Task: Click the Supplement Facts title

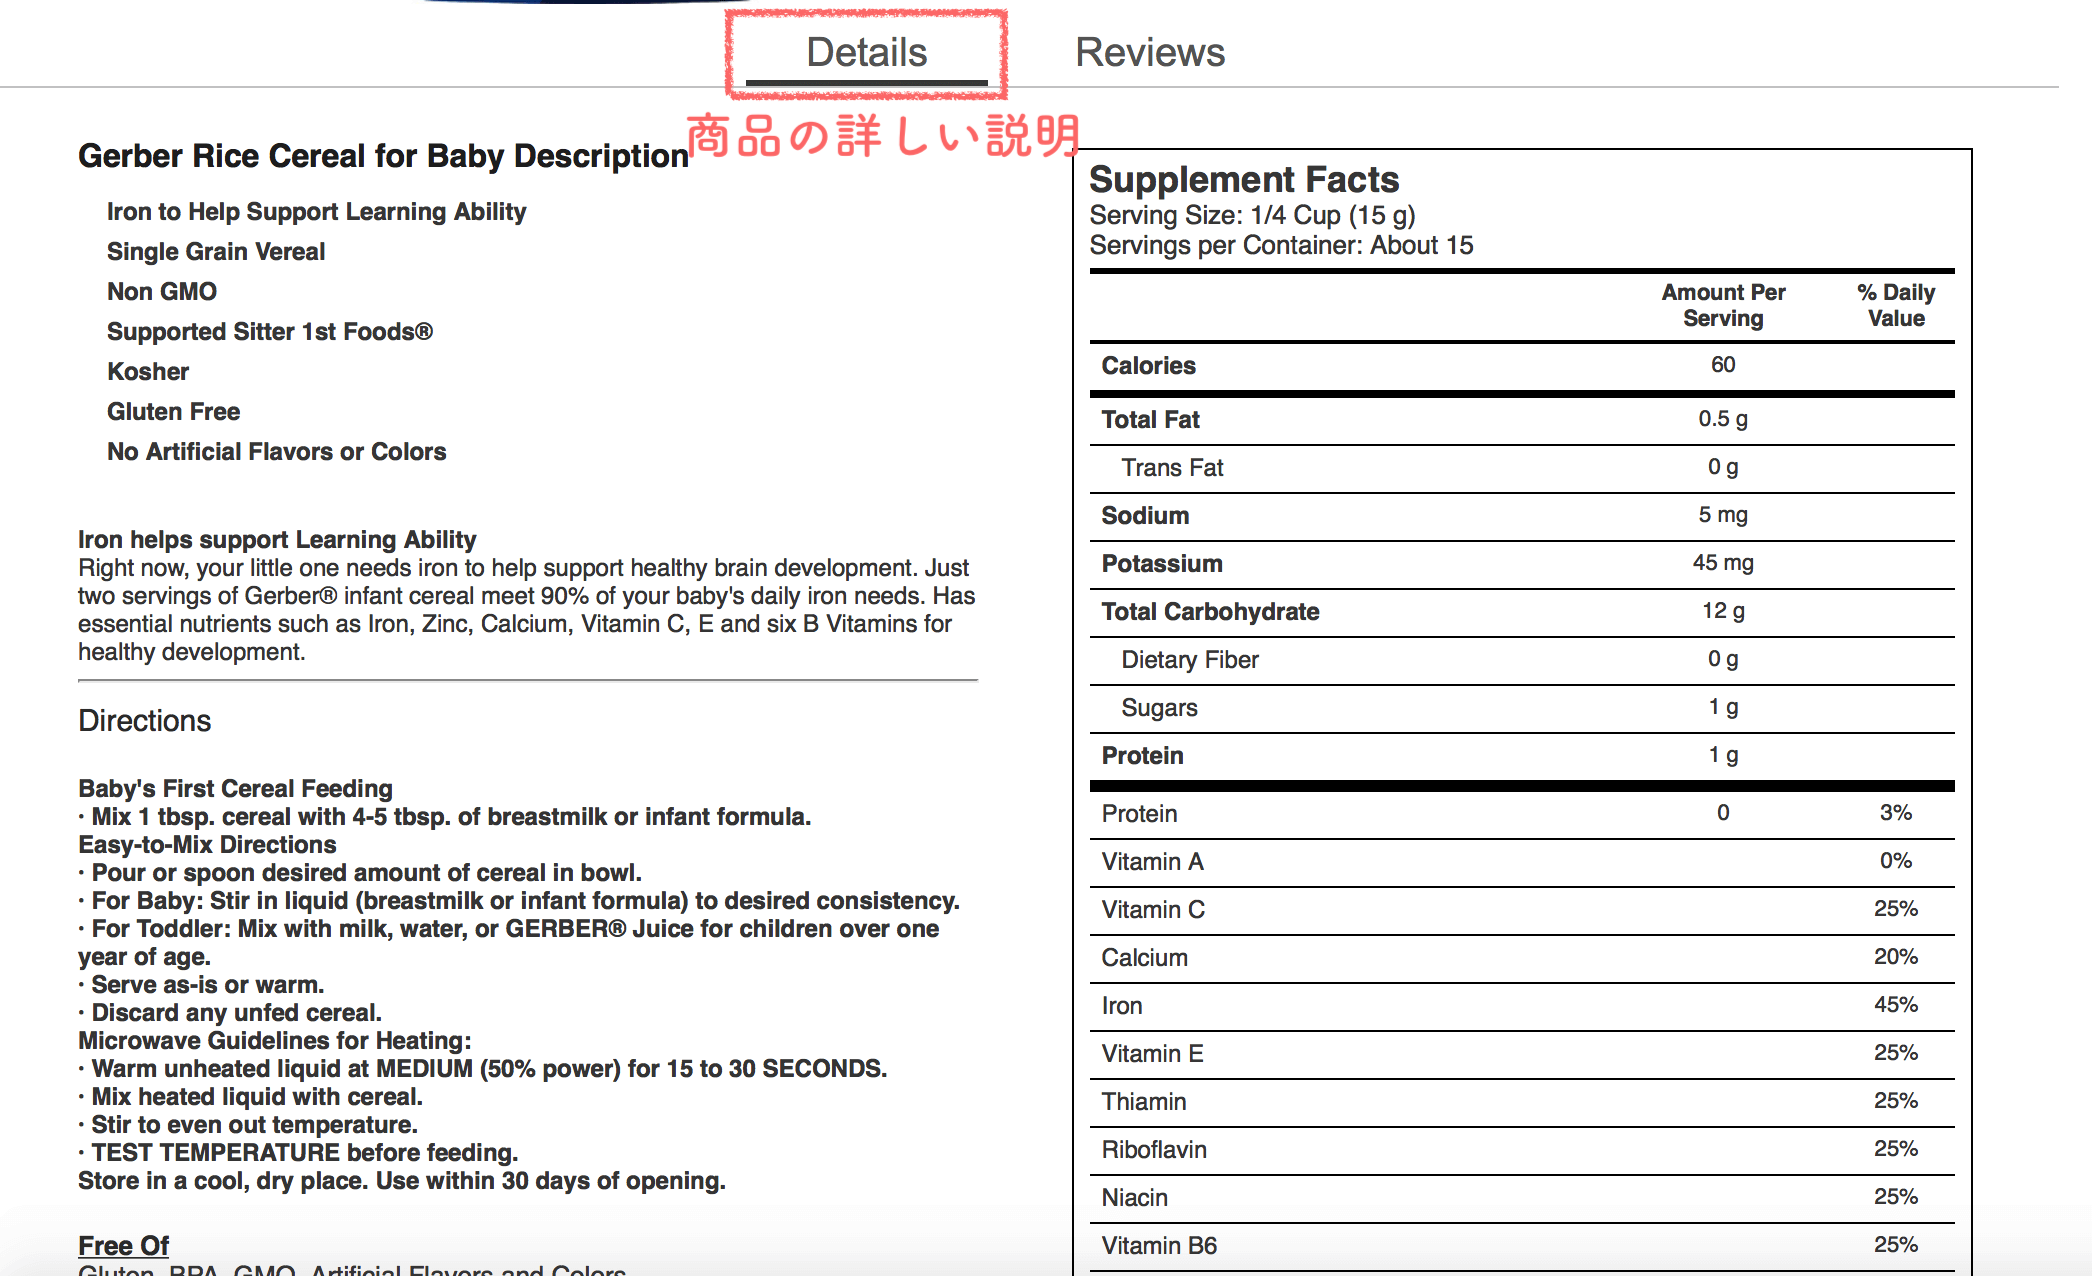Action: [1244, 180]
